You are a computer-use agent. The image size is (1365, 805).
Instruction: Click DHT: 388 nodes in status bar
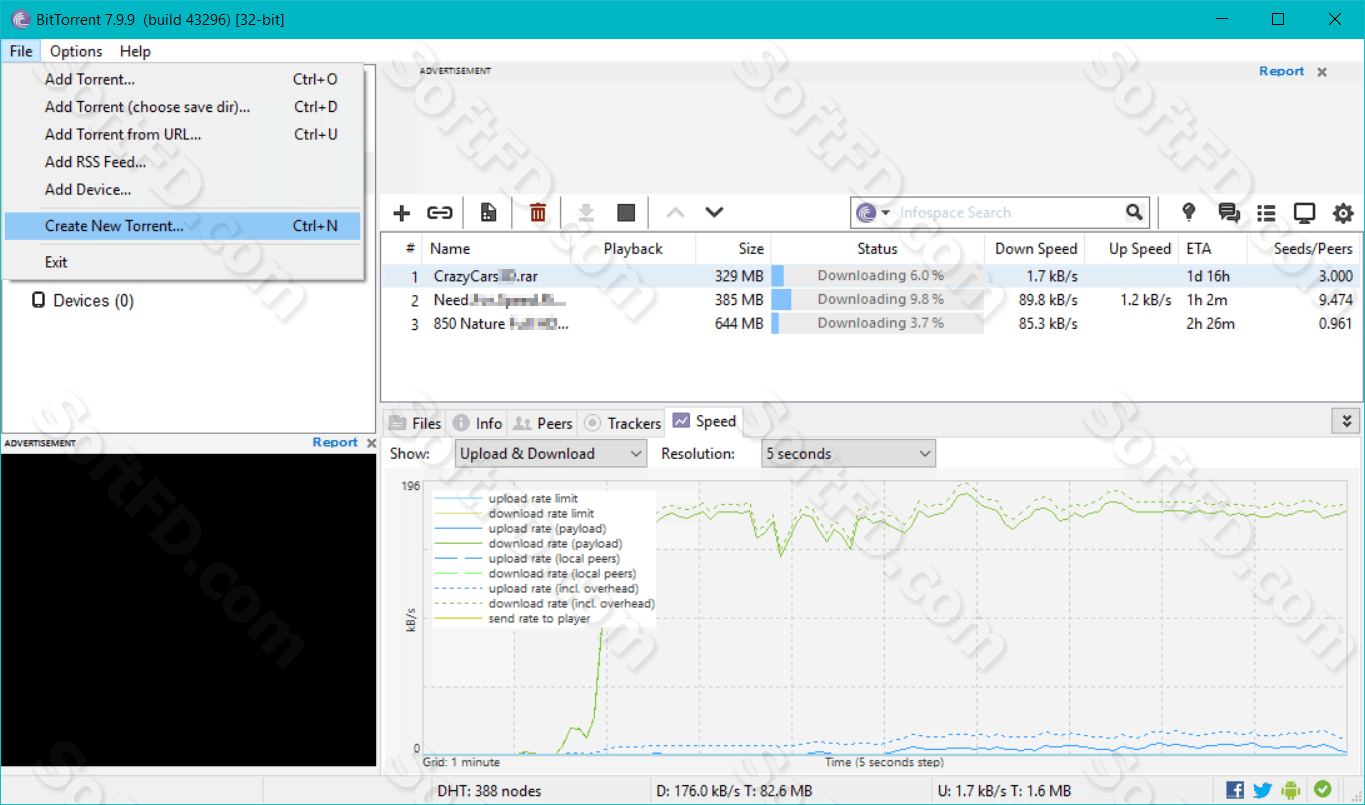click(489, 791)
